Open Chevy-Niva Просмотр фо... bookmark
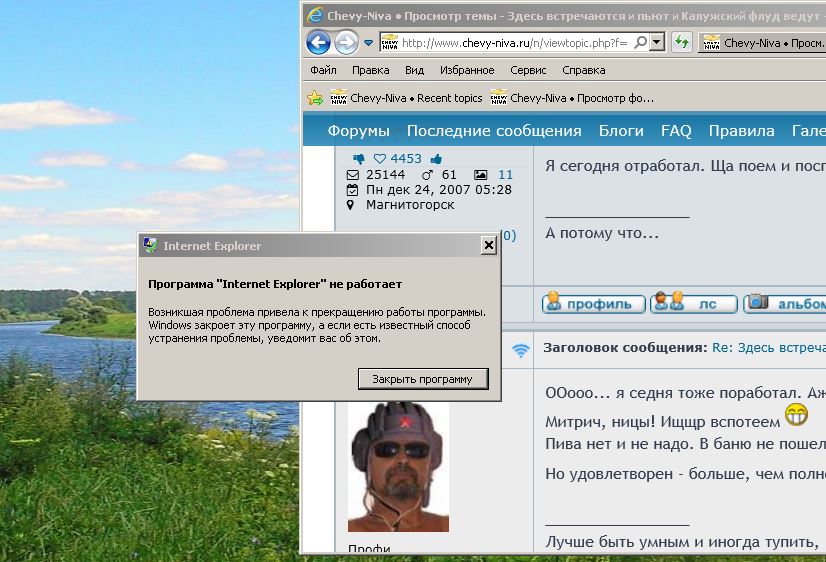Image resolution: width=826 pixels, height=562 pixels. tap(572, 98)
